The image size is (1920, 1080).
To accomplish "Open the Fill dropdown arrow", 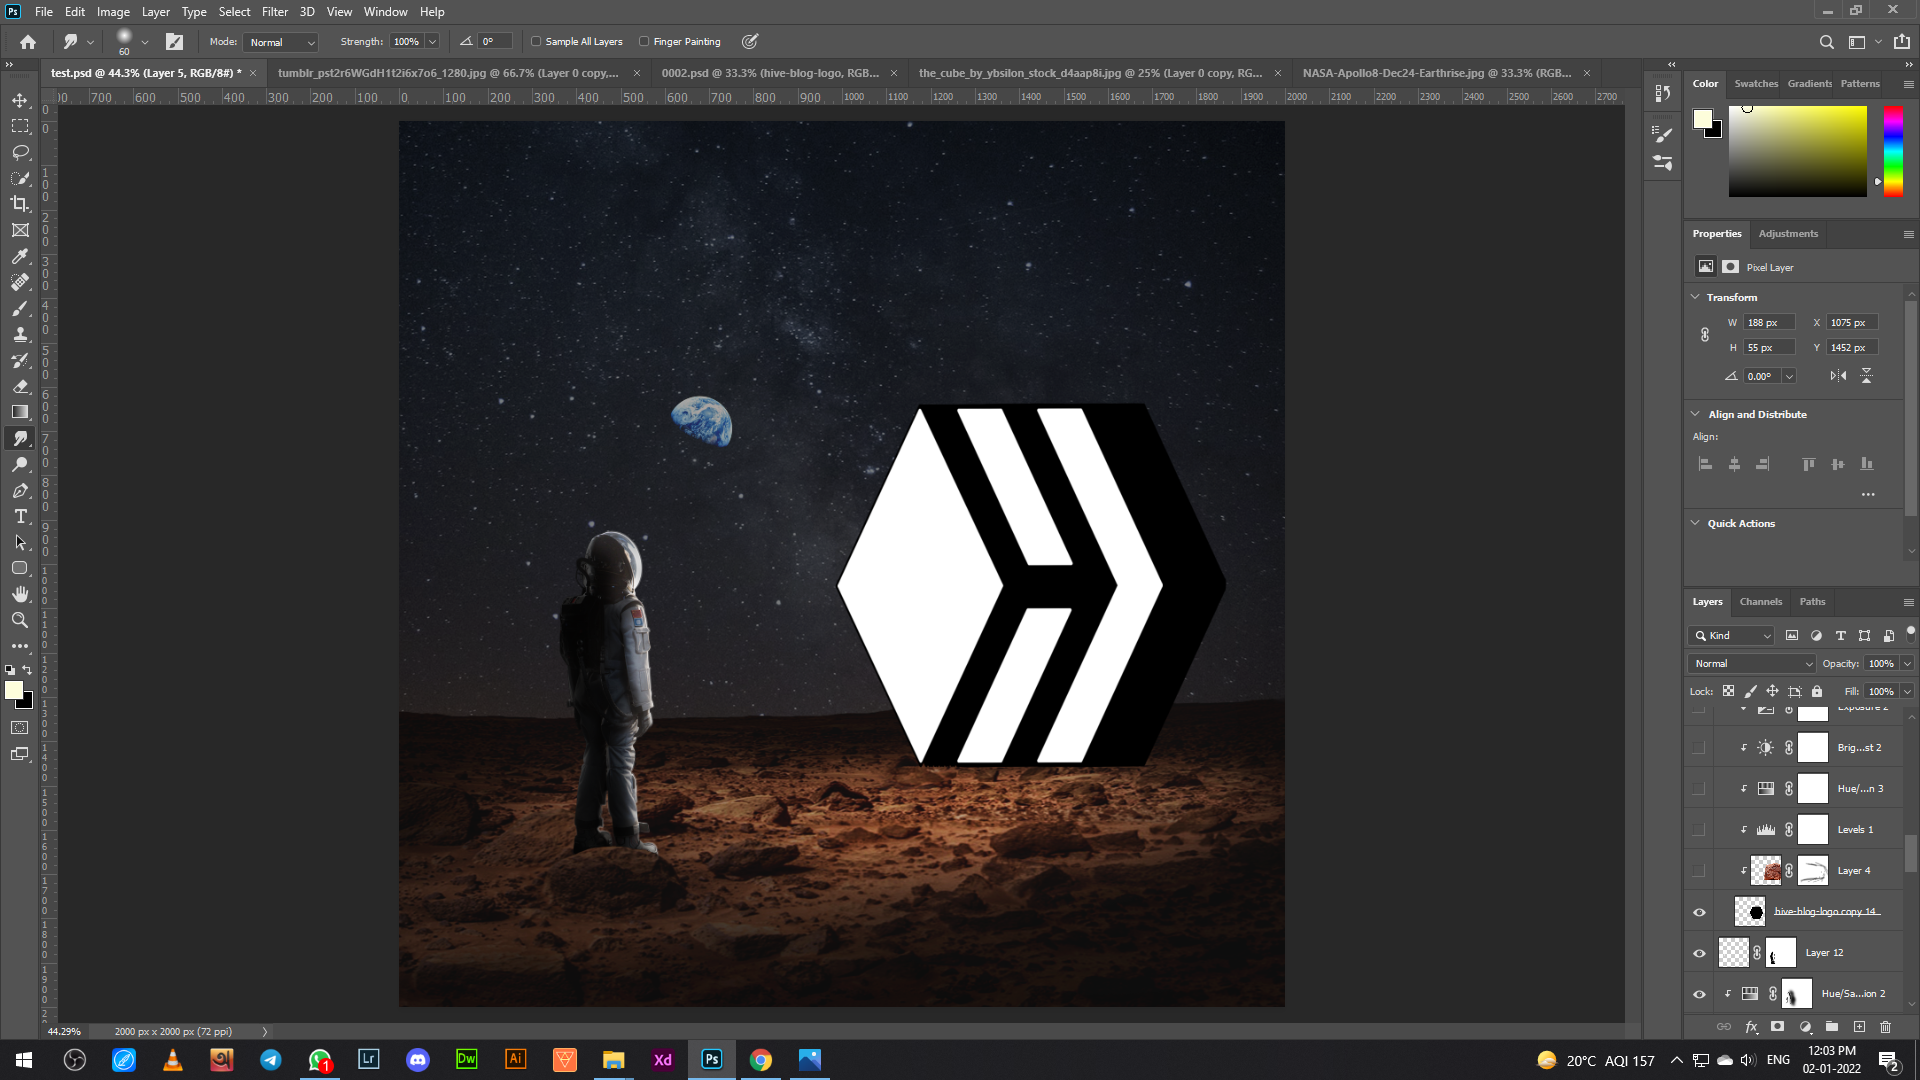I will pyautogui.click(x=1907, y=692).
